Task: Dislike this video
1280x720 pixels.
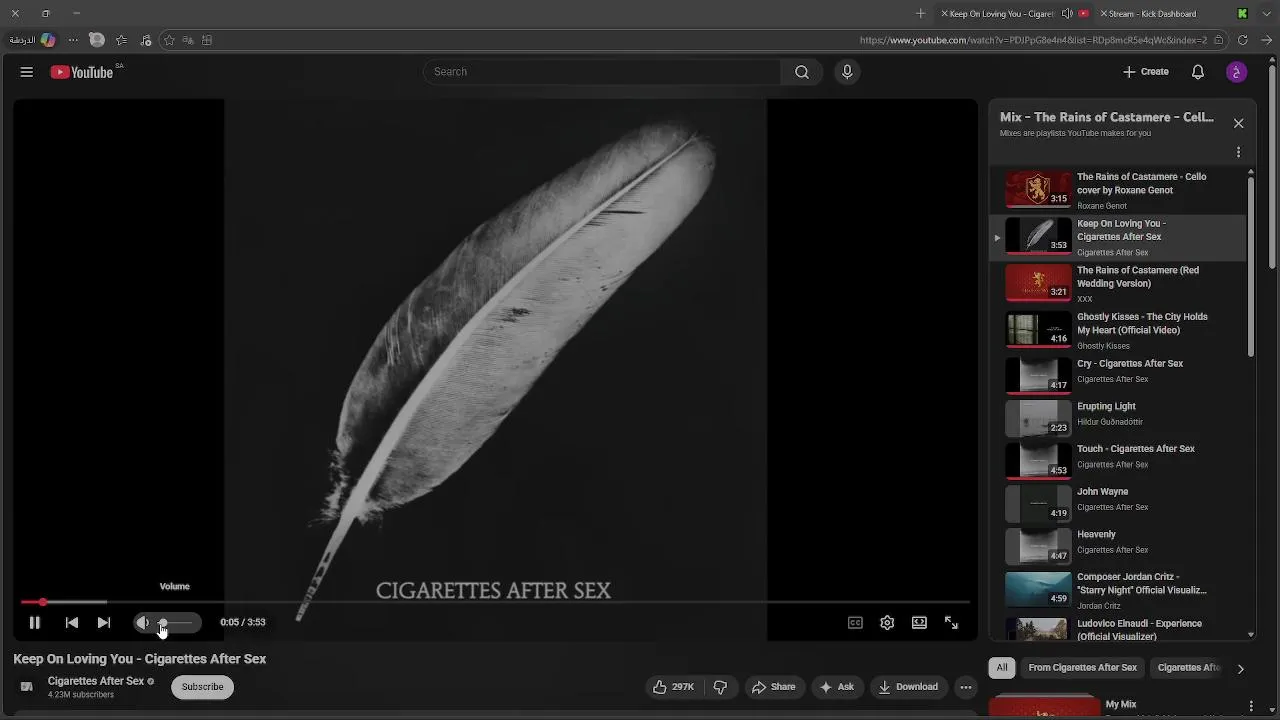Action: pos(720,687)
